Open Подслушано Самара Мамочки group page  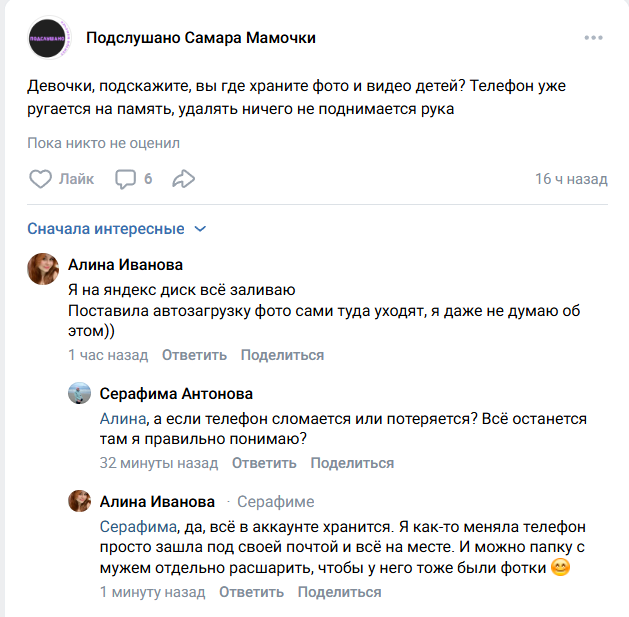201,38
